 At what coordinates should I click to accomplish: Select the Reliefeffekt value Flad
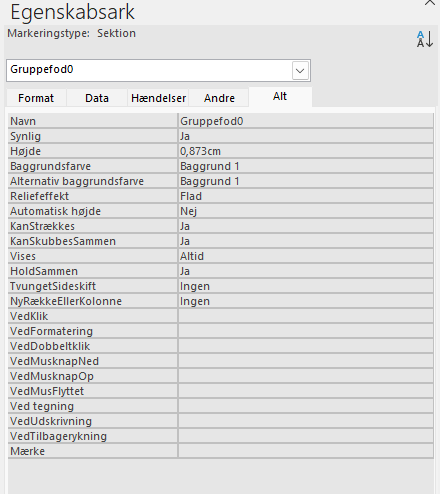tap(306, 196)
